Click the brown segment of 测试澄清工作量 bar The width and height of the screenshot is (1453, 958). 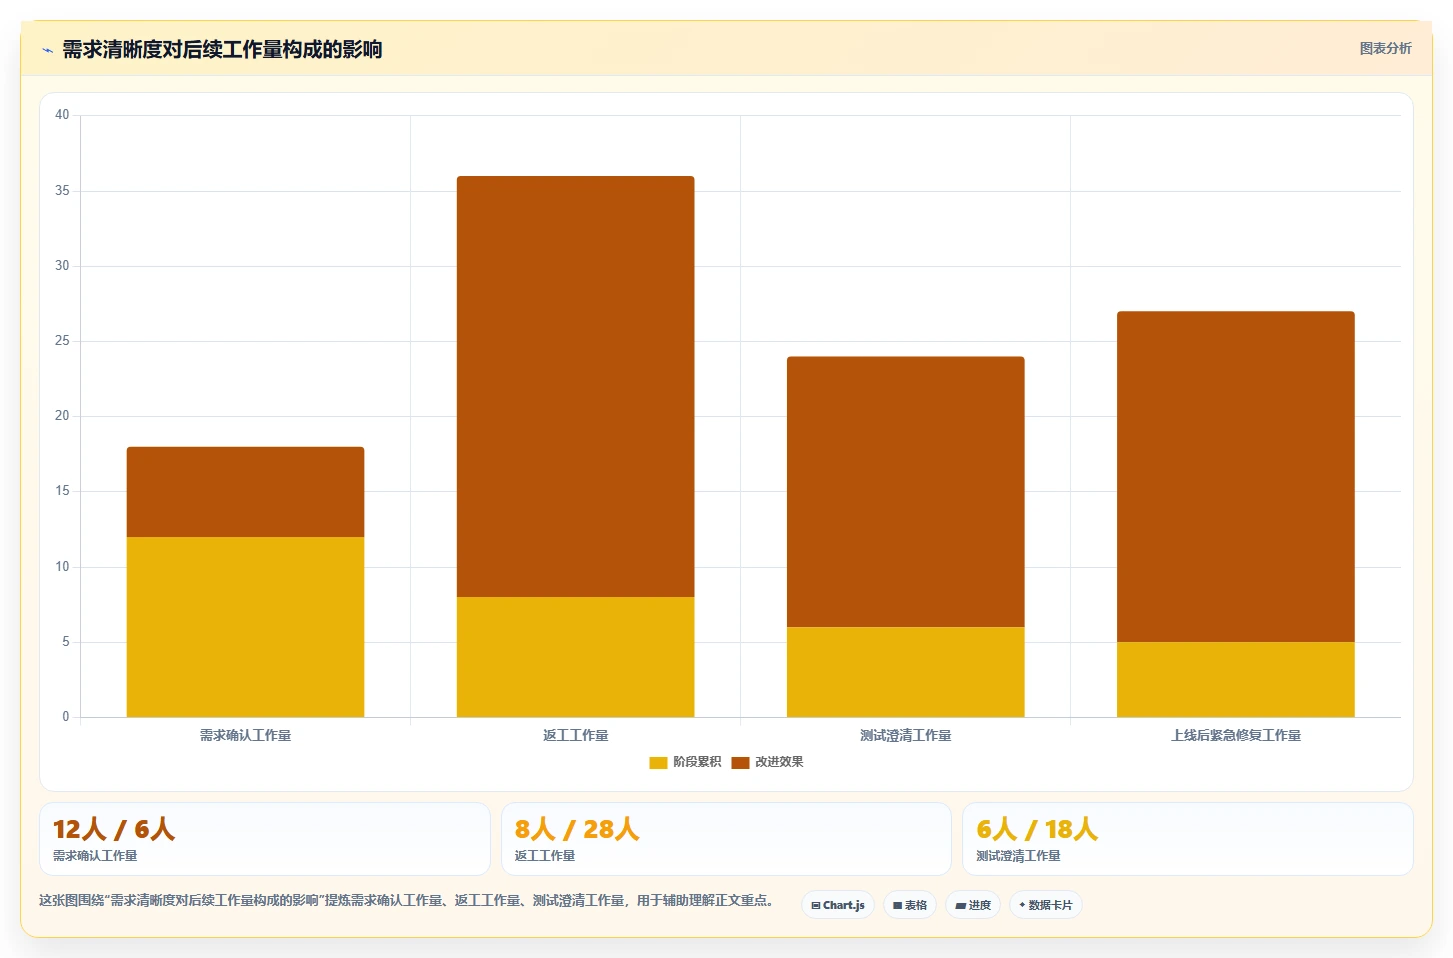pos(905,492)
